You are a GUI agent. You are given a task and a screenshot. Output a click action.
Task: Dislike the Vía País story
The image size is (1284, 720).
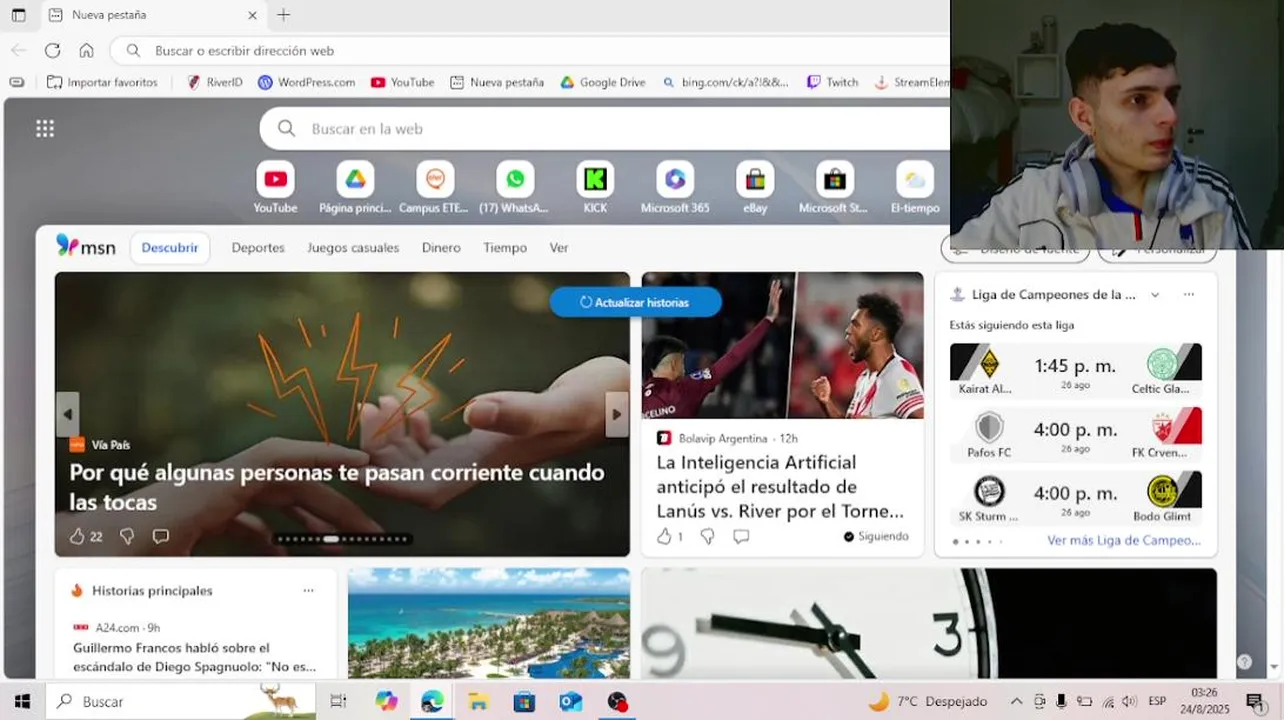click(x=127, y=536)
